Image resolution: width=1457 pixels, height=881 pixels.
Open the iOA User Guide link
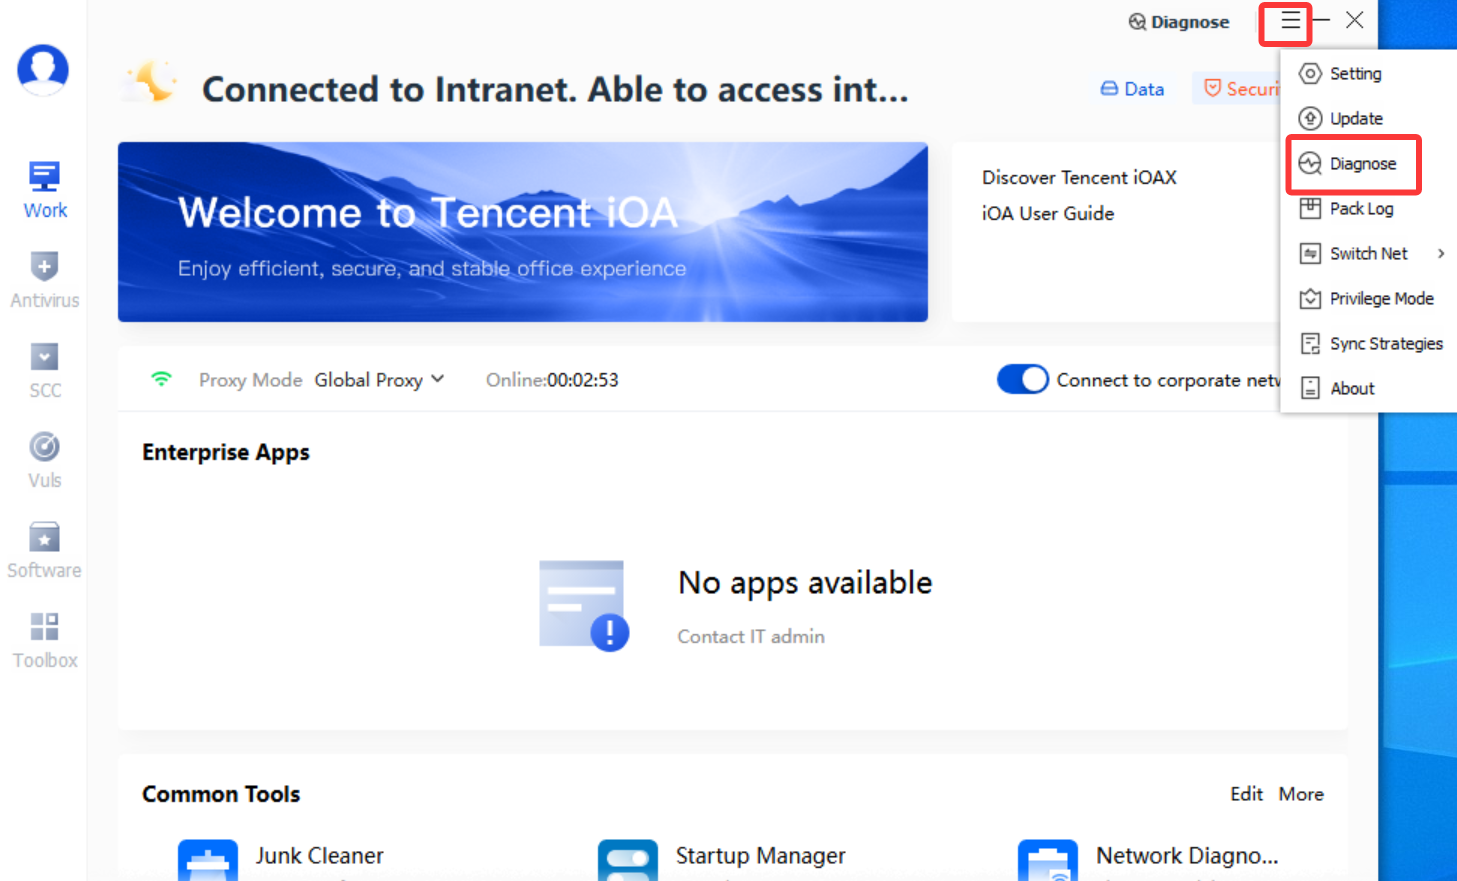tap(1047, 213)
